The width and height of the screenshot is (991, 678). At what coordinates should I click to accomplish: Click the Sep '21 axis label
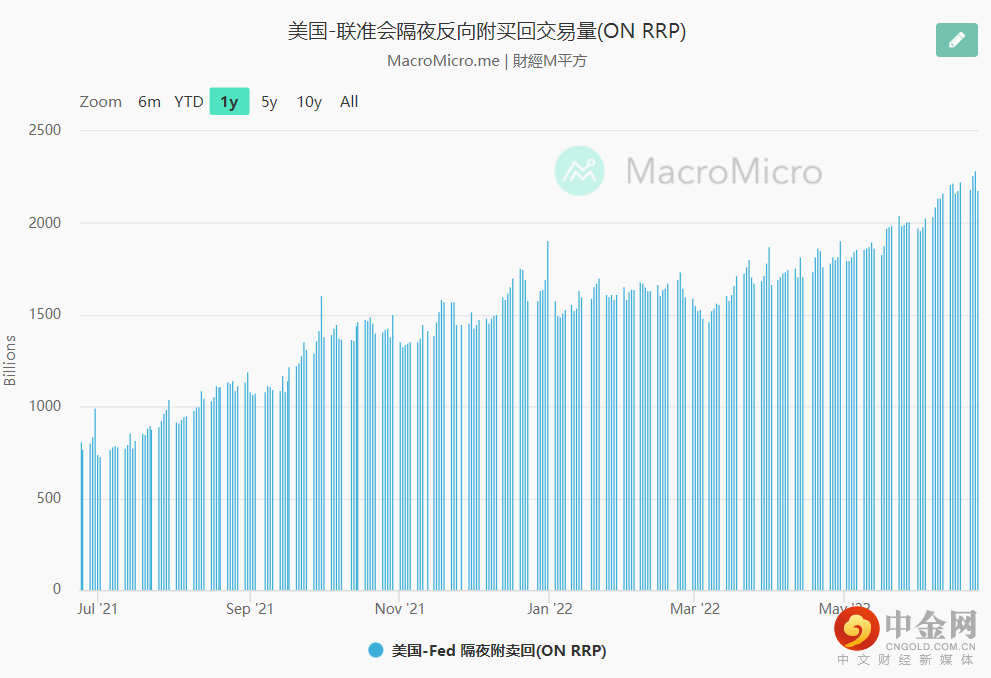250,608
